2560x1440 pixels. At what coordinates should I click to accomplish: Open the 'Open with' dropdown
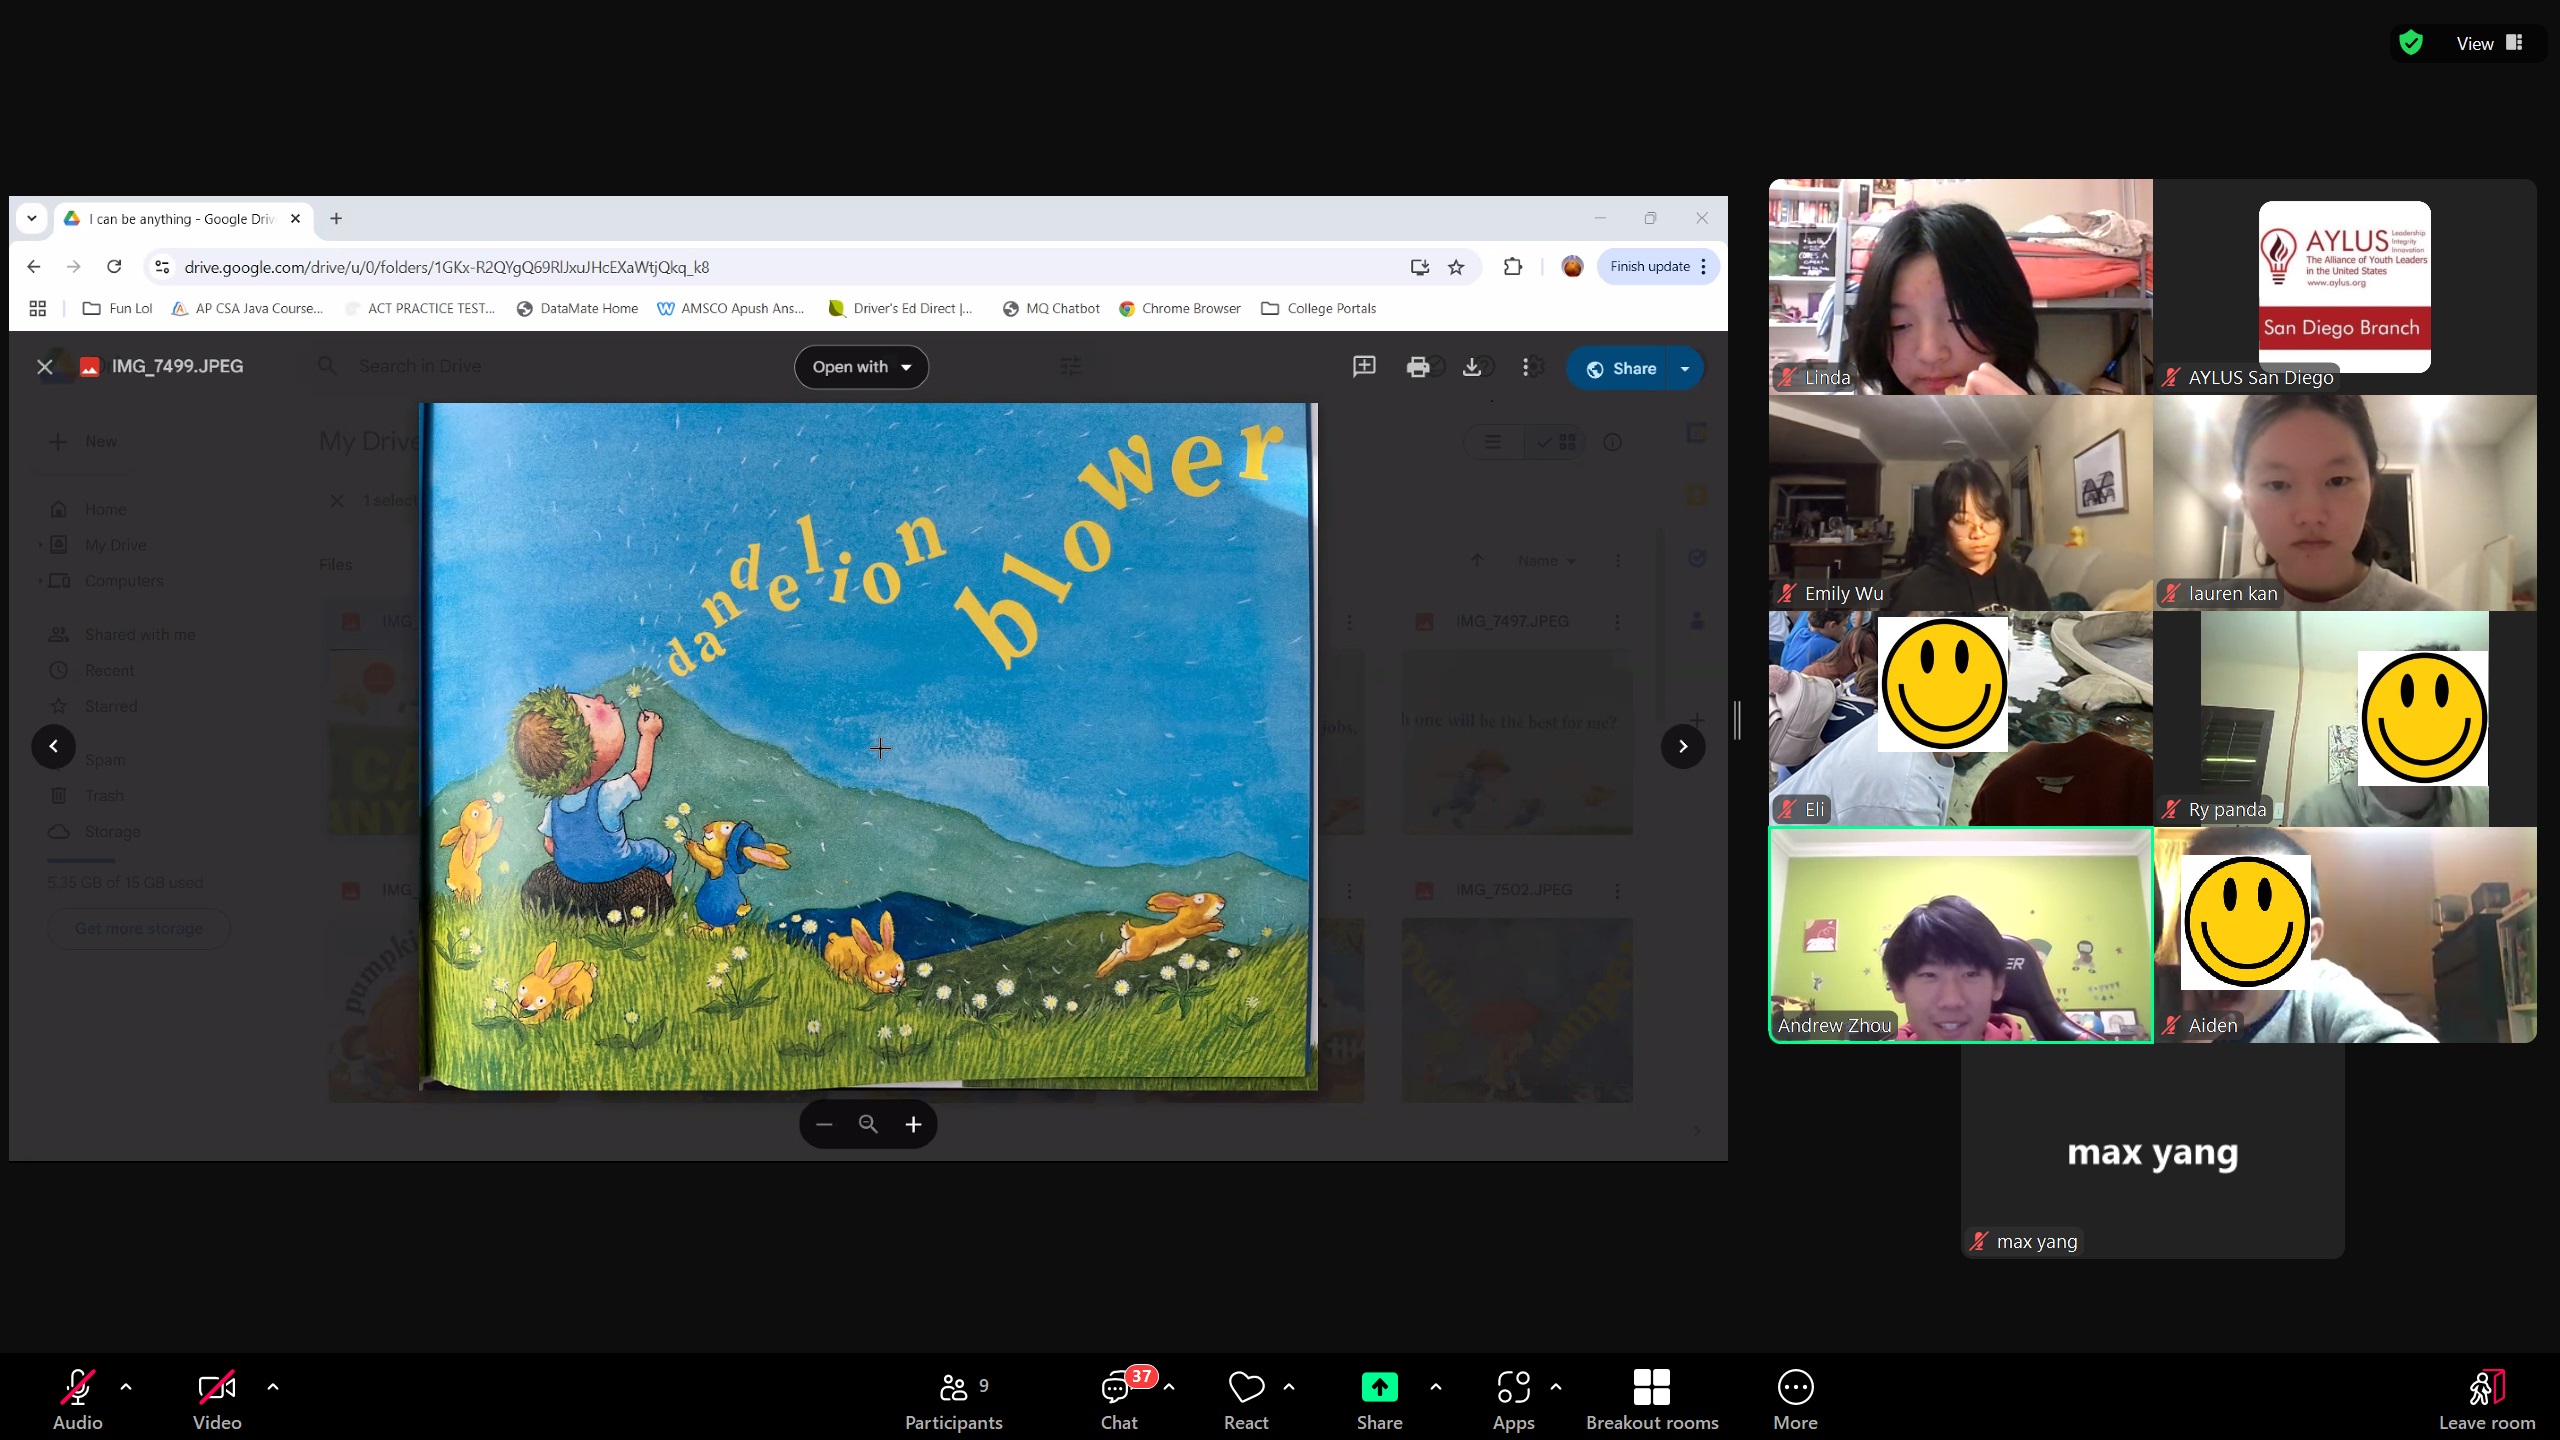coord(861,367)
